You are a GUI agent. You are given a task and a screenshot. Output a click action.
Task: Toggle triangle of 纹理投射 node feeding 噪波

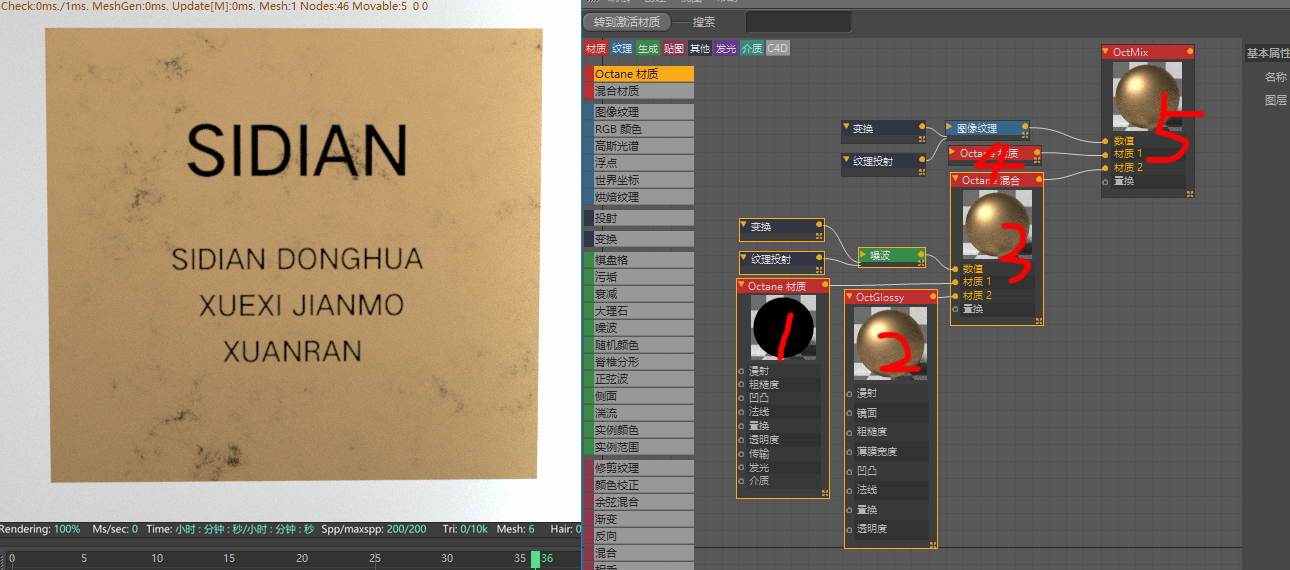tap(745, 259)
